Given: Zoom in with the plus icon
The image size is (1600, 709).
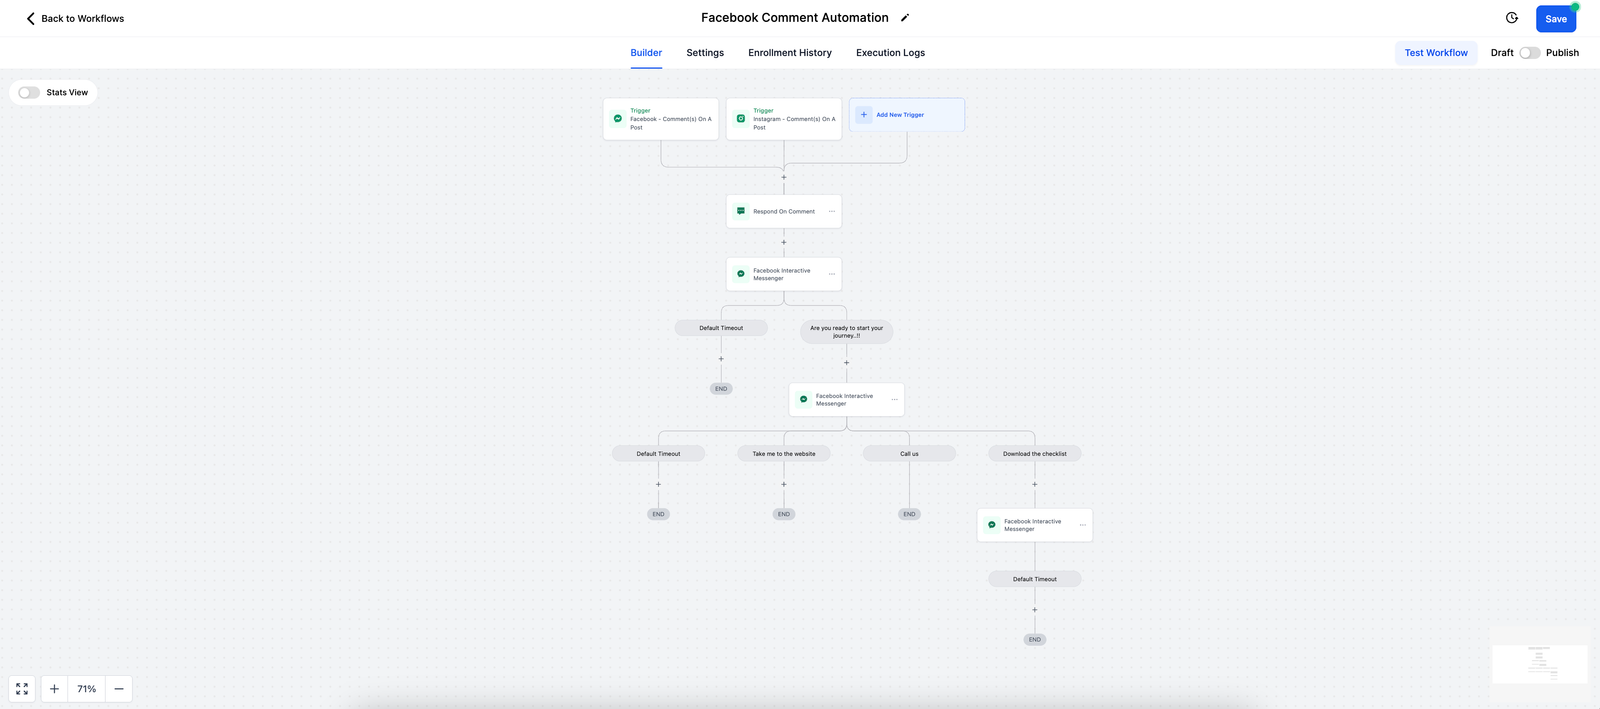Looking at the screenshot, I should coord(54,689).
